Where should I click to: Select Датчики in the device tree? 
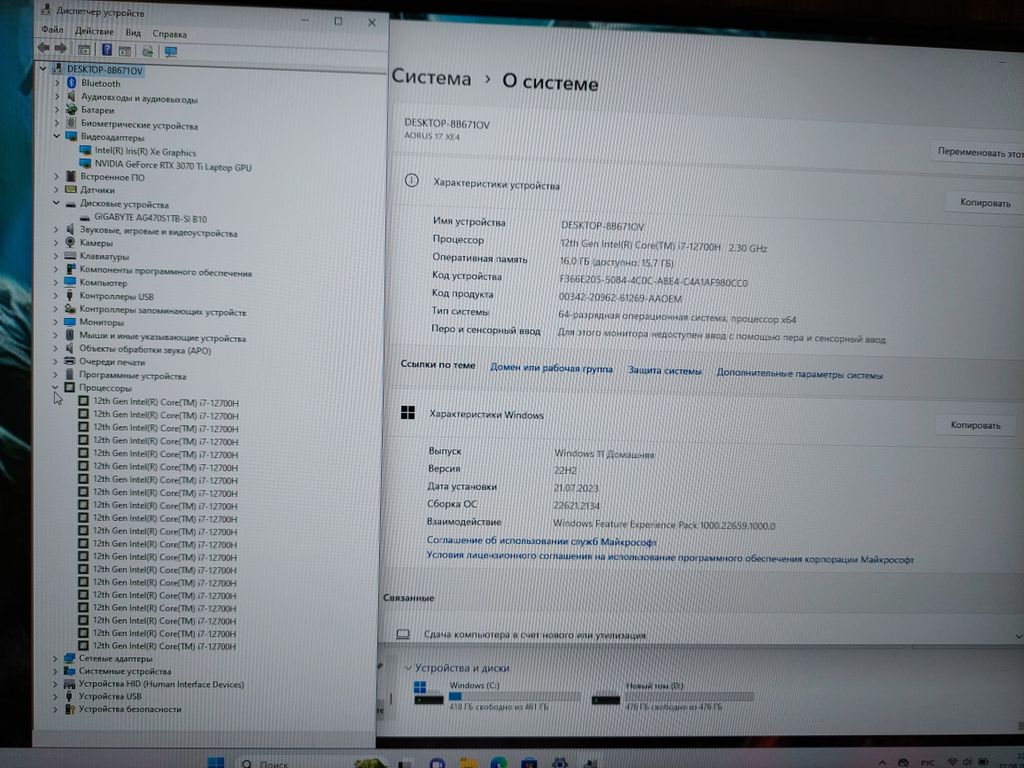pyautogui.click(x=97, y=190)
